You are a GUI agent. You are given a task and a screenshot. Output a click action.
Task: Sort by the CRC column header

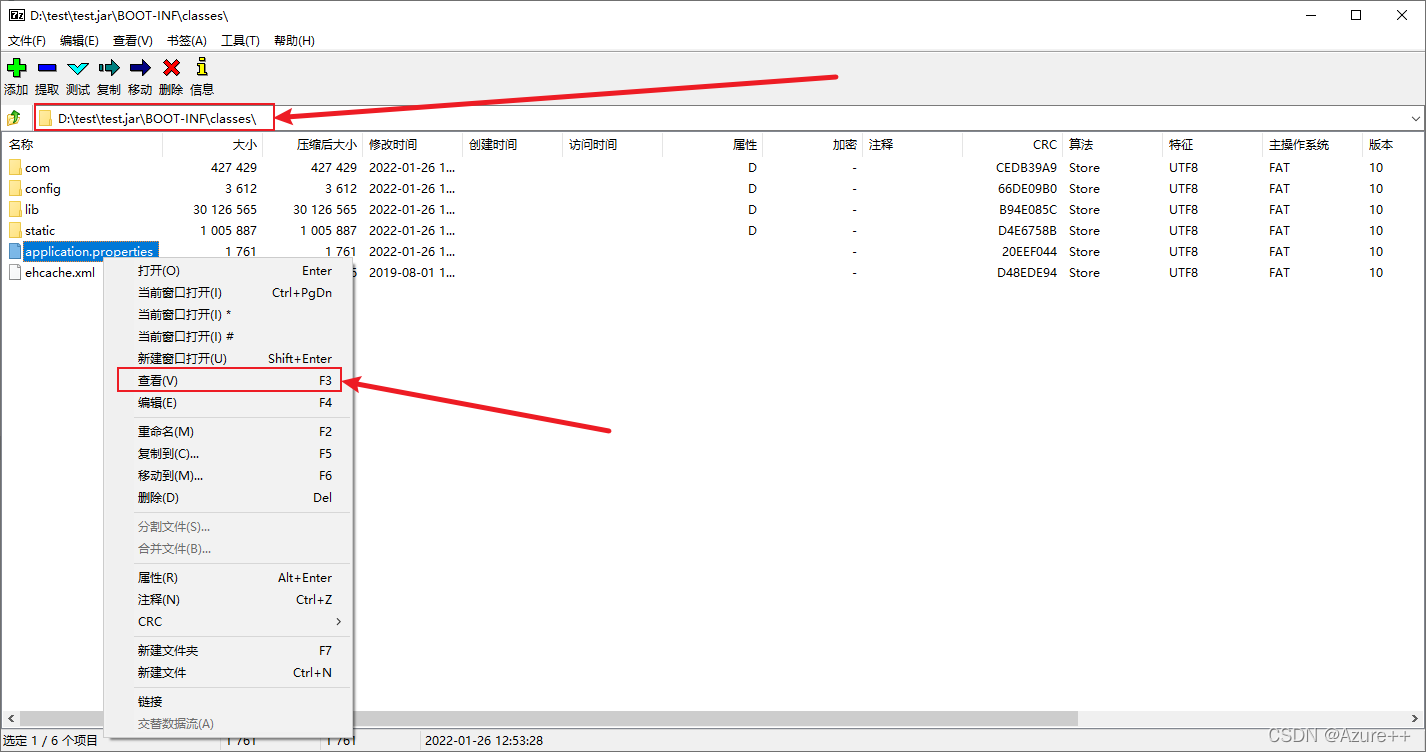[1012, 145]
